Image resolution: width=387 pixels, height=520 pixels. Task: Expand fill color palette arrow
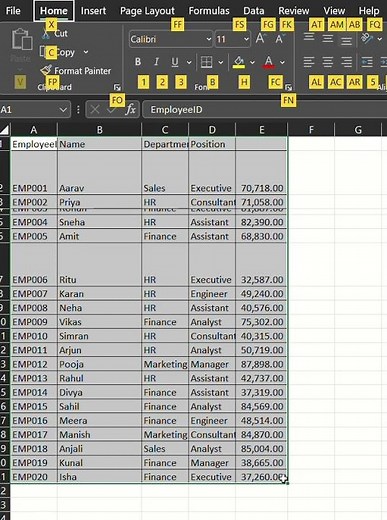252,62
